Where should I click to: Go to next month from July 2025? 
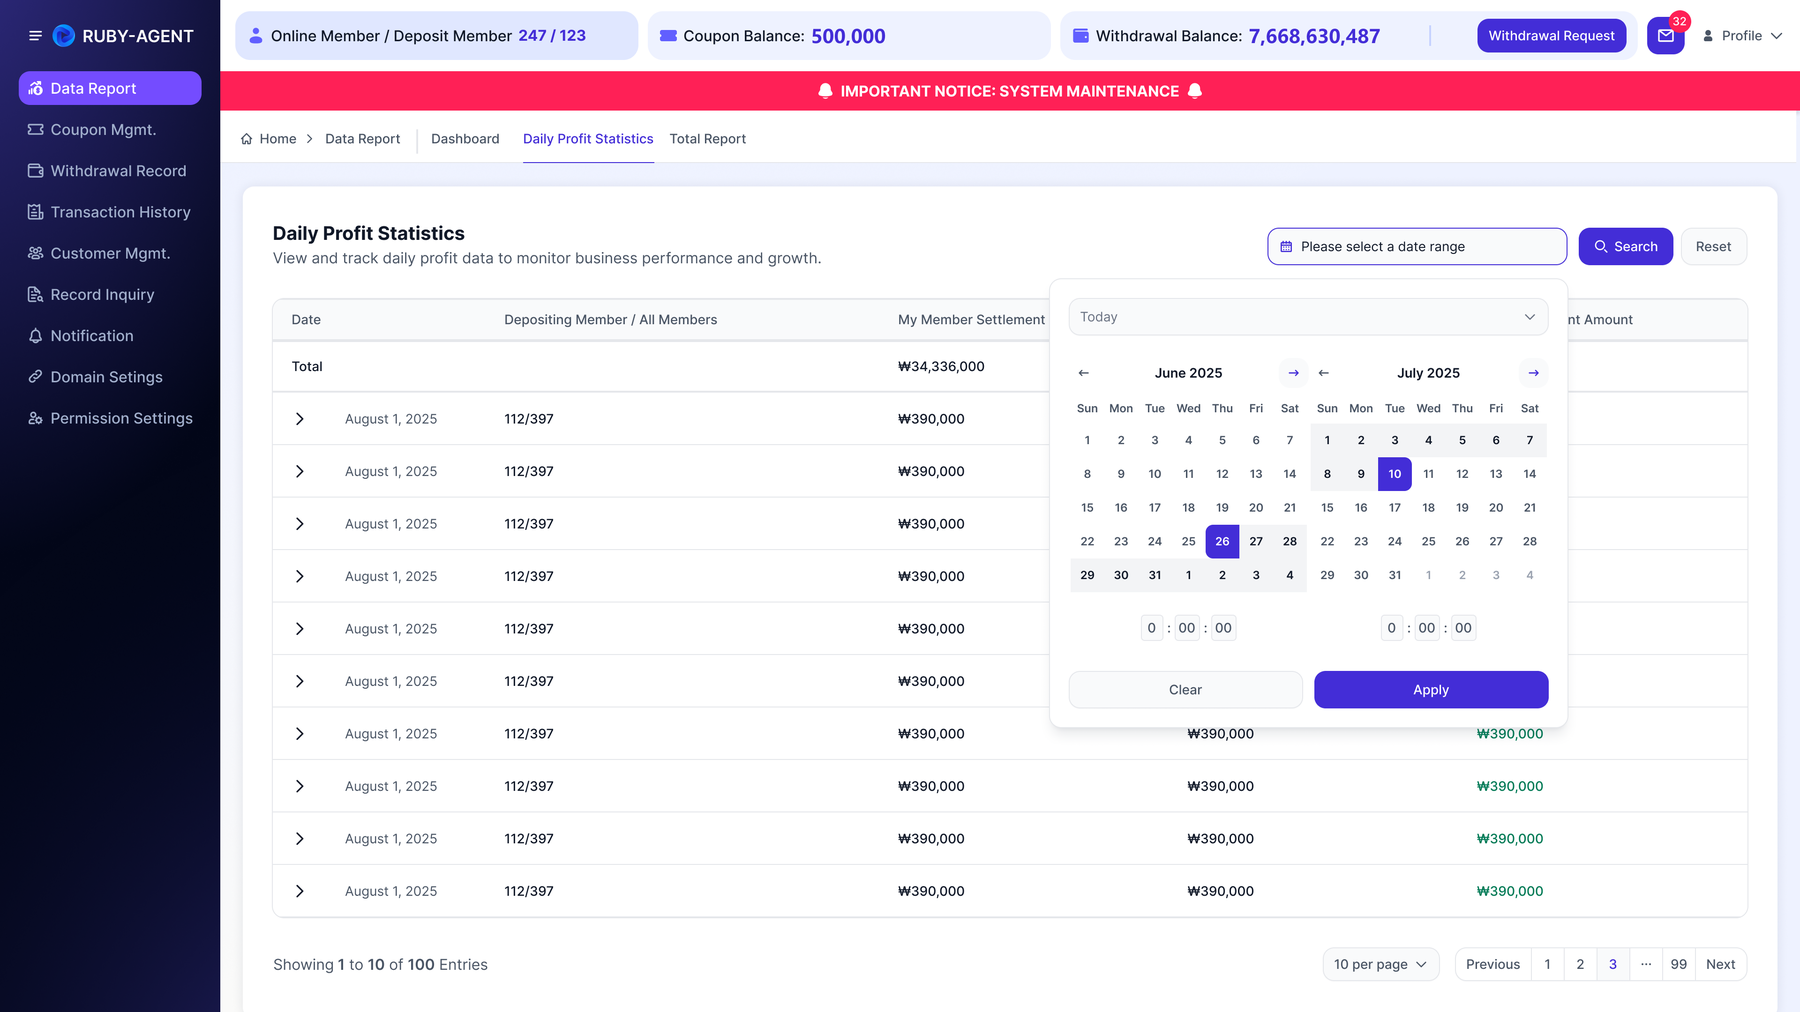click(1533, 373)
